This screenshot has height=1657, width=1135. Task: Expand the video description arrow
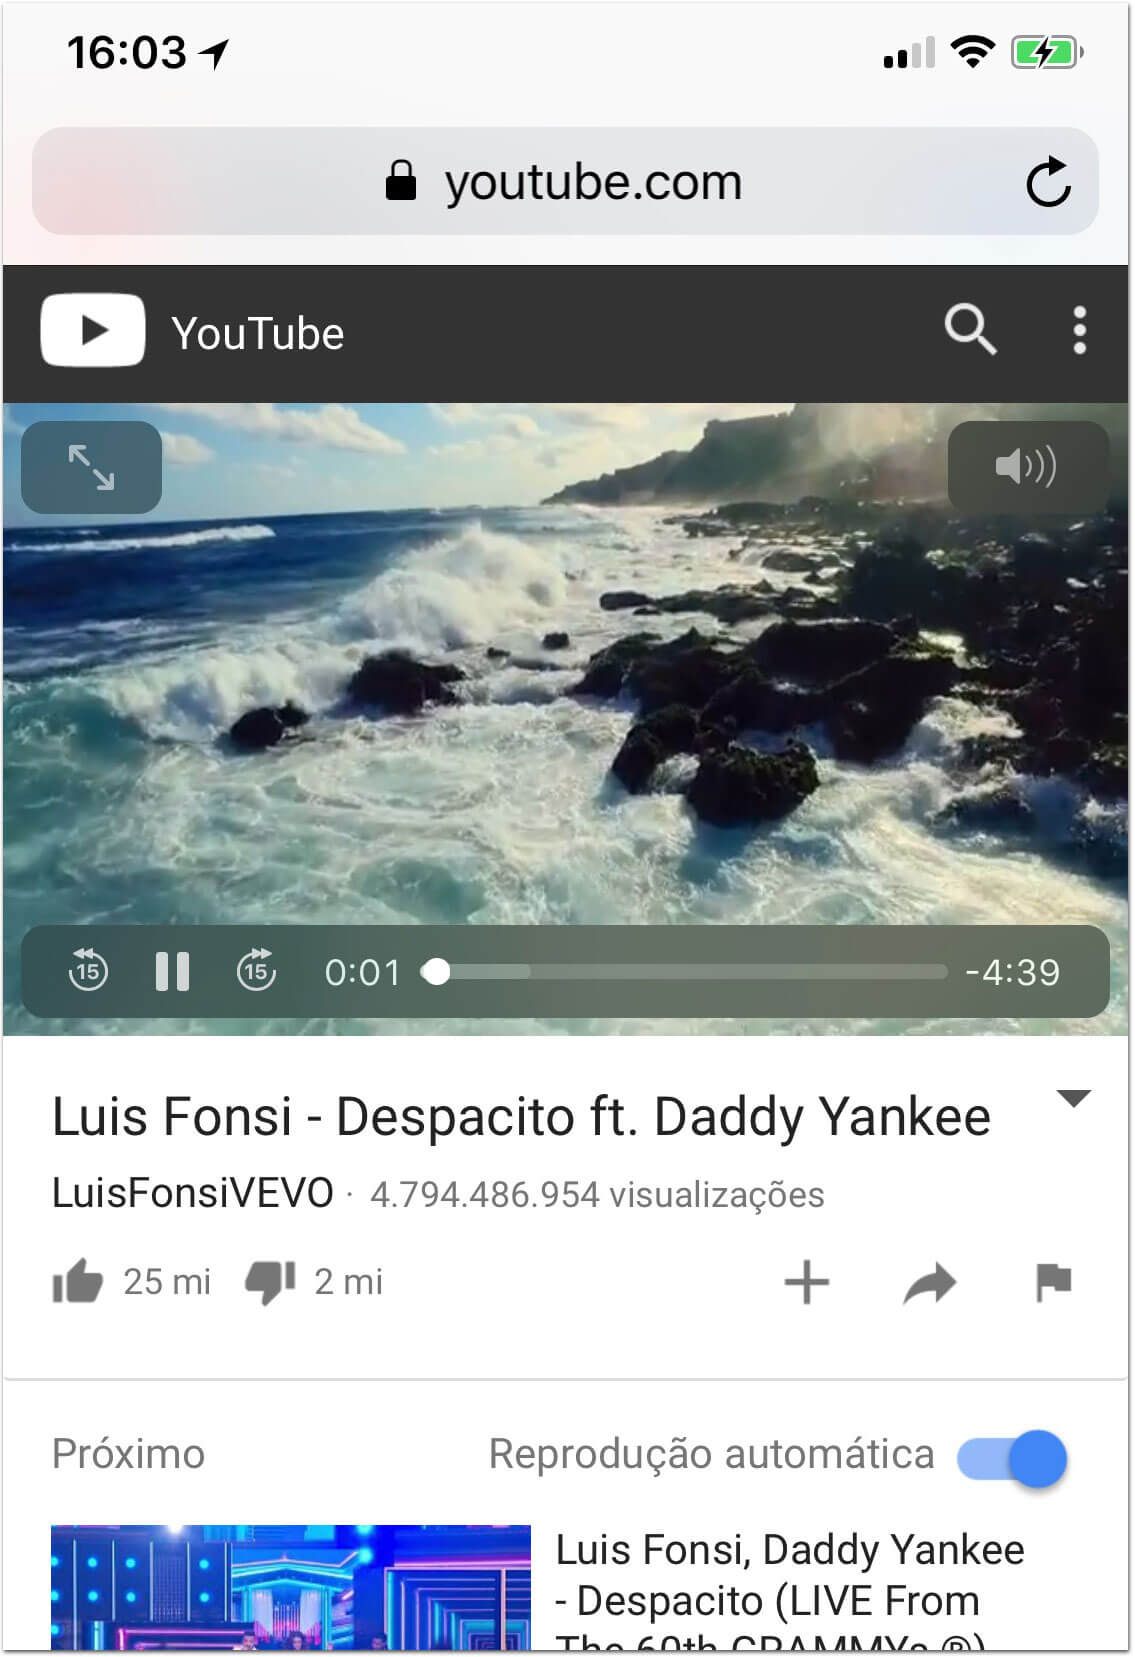point(1073,1098)
